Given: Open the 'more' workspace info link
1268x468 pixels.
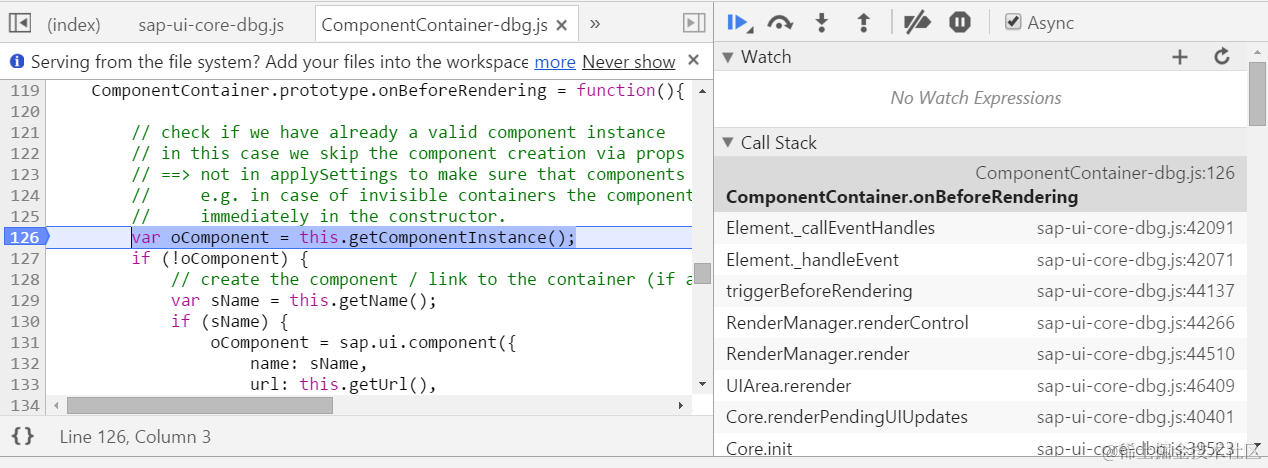Looking at the screenshot, I should [x=555, y=62].
